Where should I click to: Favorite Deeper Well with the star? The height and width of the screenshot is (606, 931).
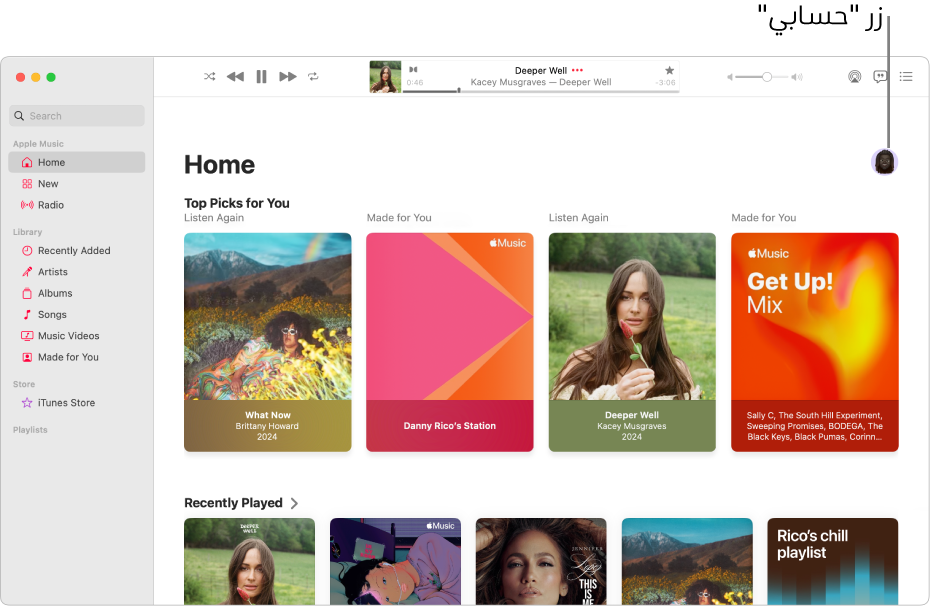[669, 71]
